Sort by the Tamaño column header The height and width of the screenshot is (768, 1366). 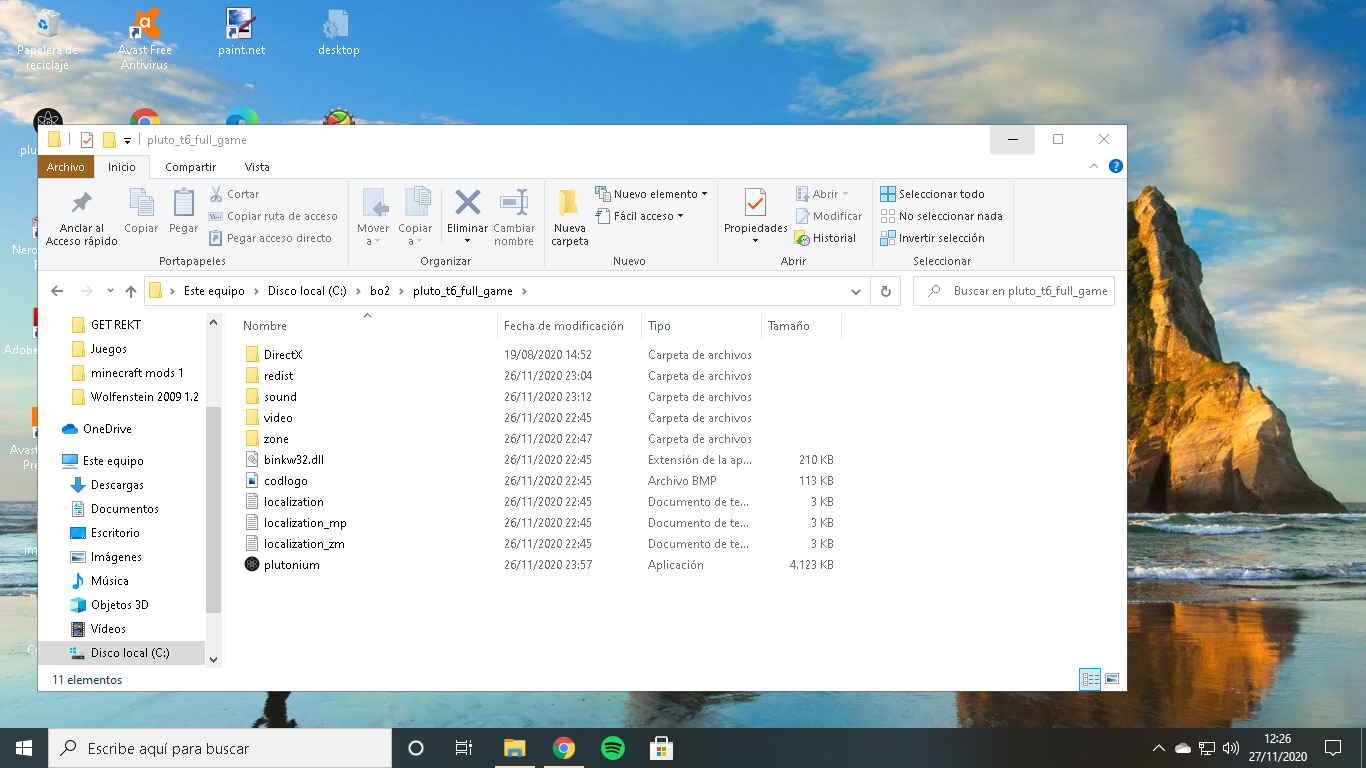tap(789, 326)
